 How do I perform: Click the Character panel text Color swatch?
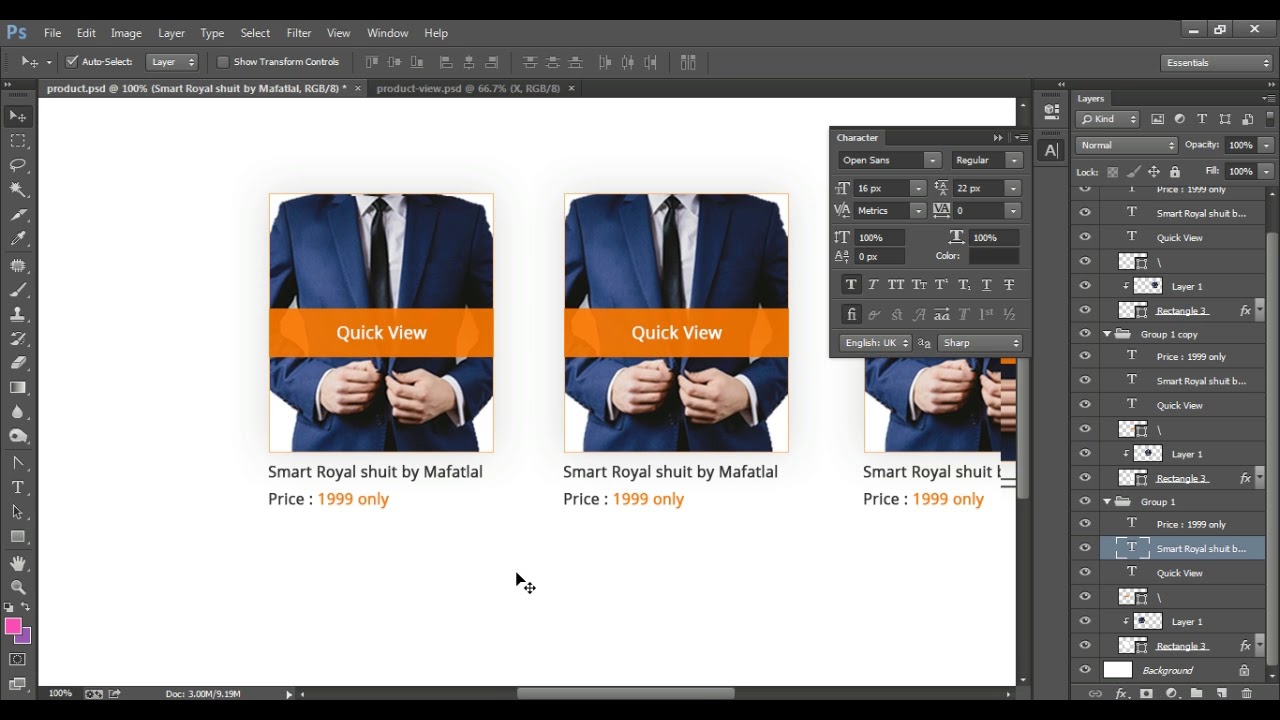pos(993,256)
